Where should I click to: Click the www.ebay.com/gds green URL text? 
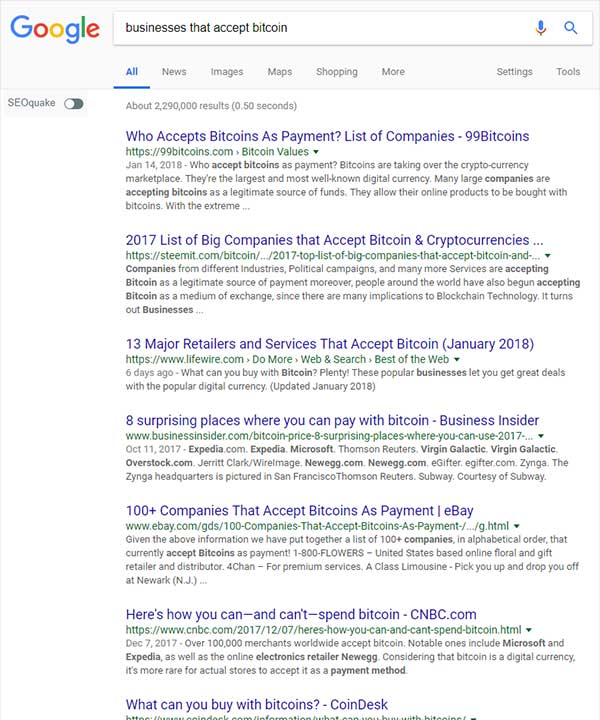317,526
